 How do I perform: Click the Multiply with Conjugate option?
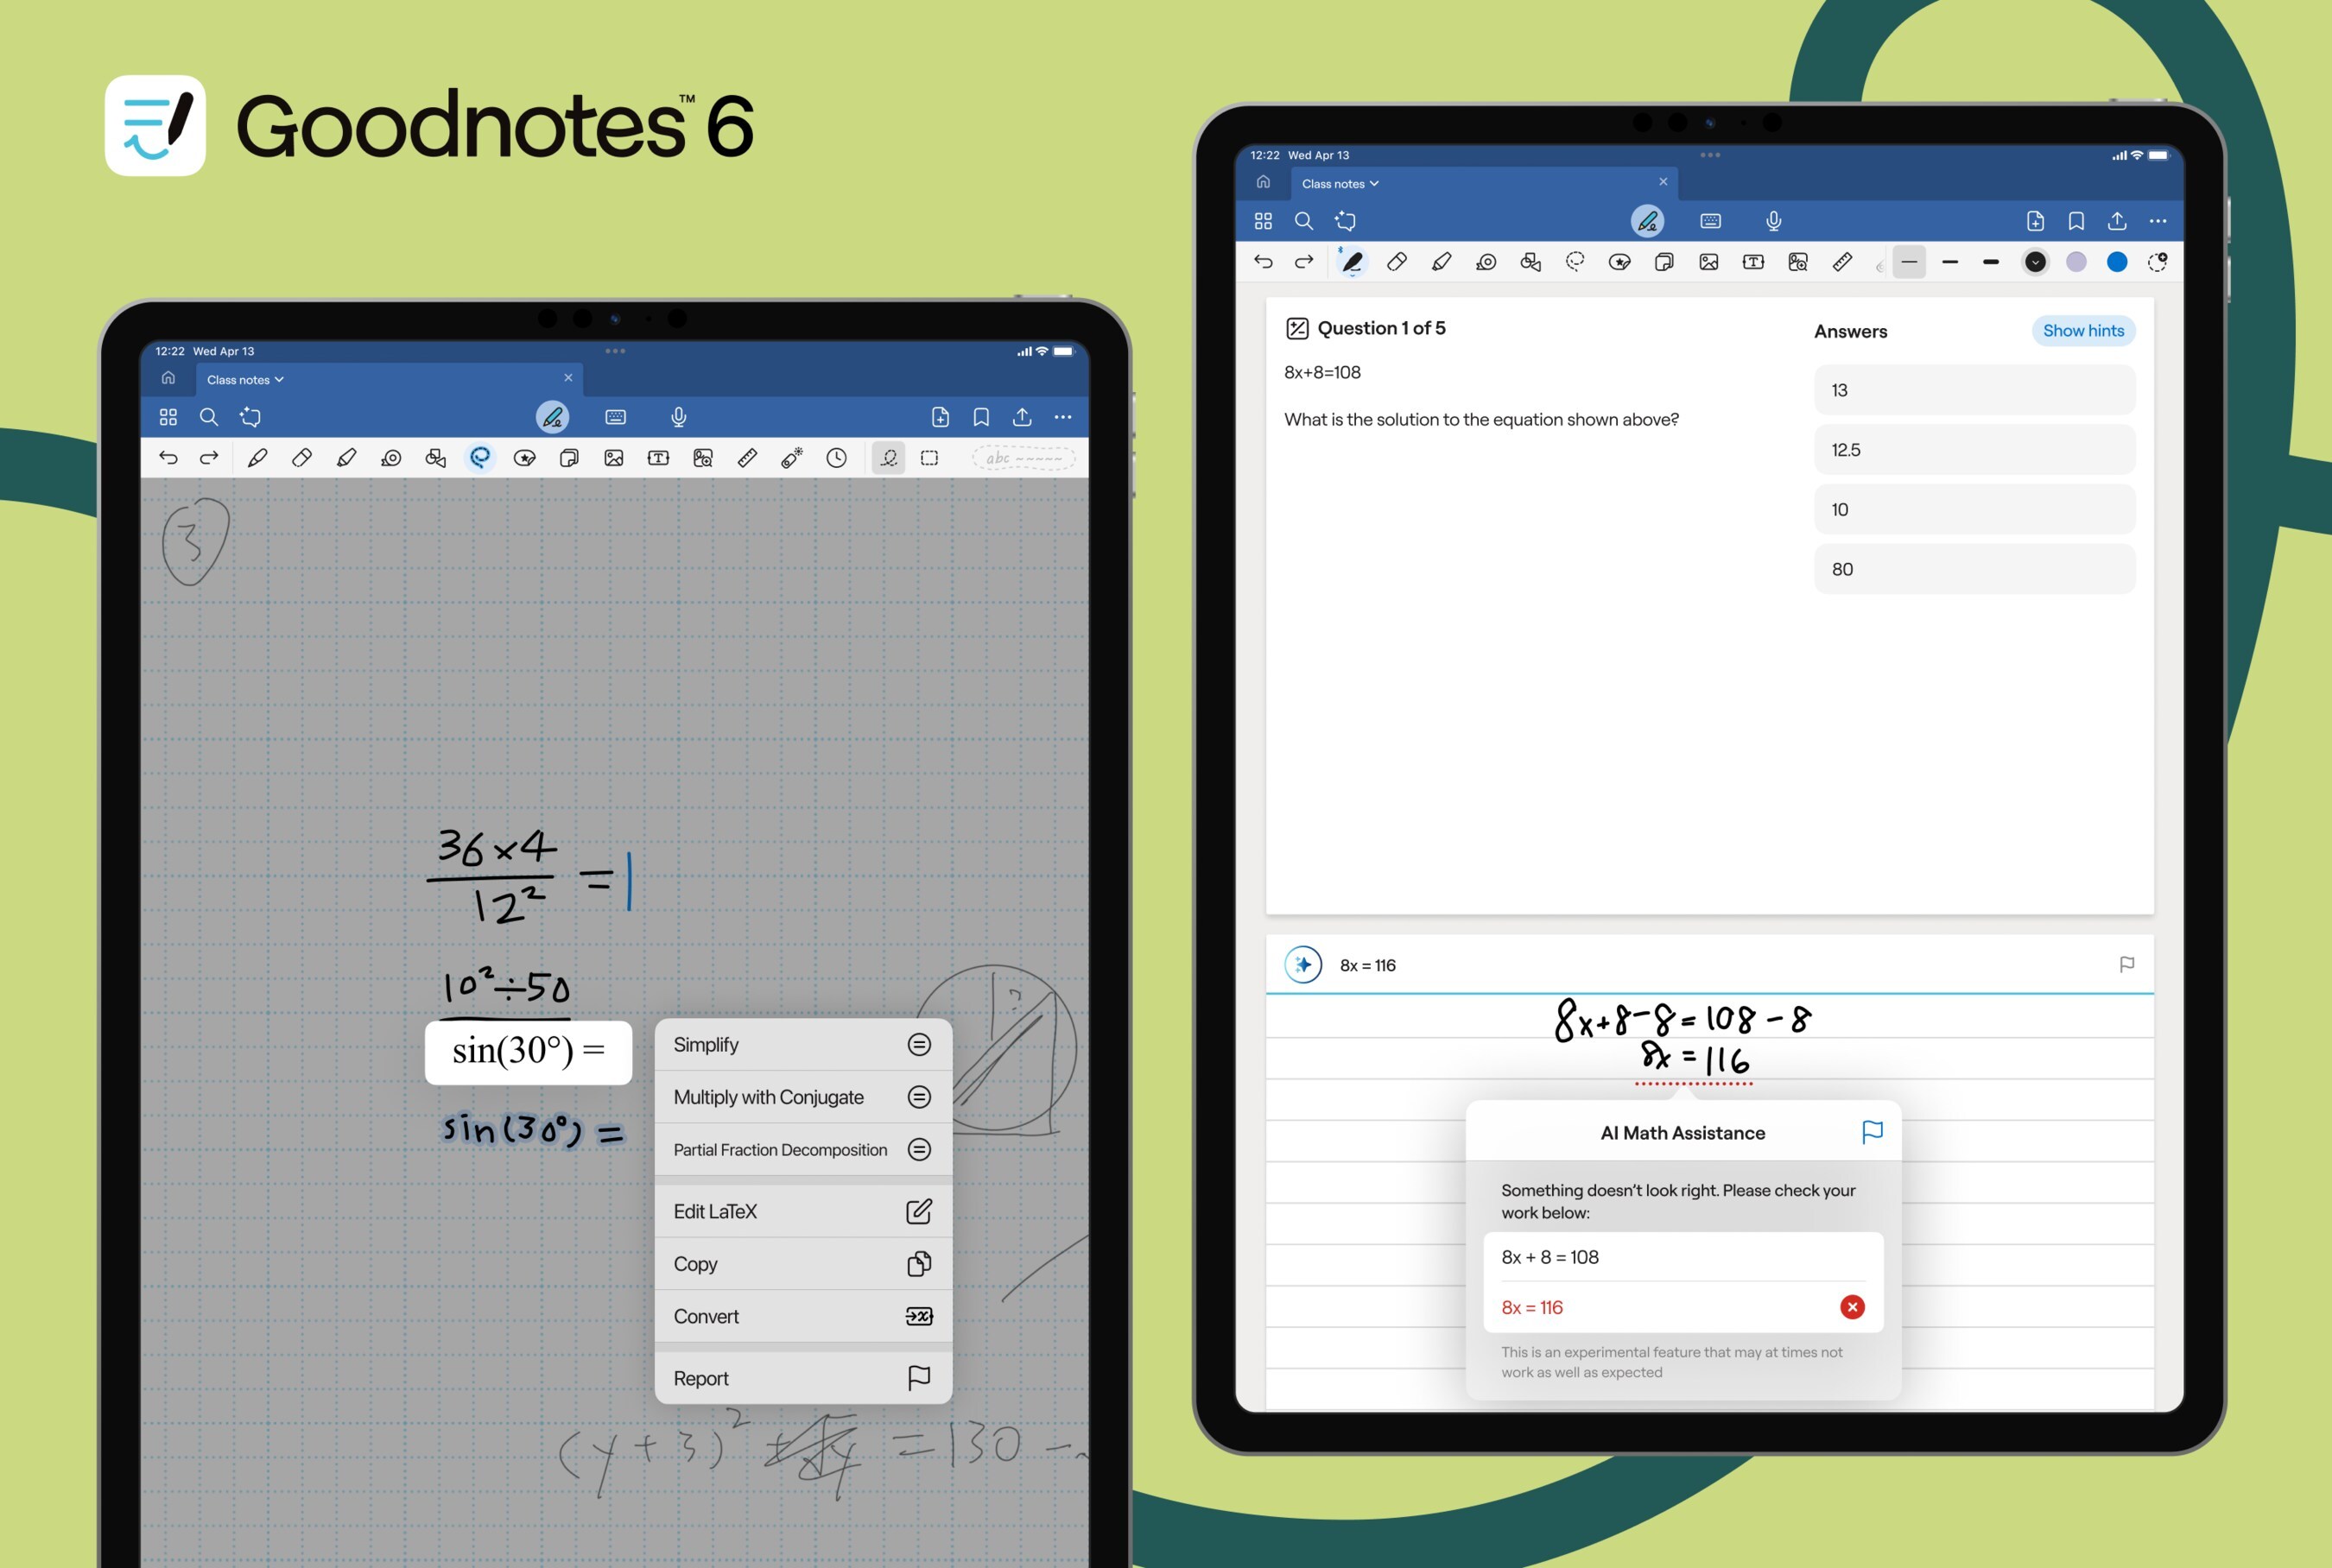coord(798,1097)
